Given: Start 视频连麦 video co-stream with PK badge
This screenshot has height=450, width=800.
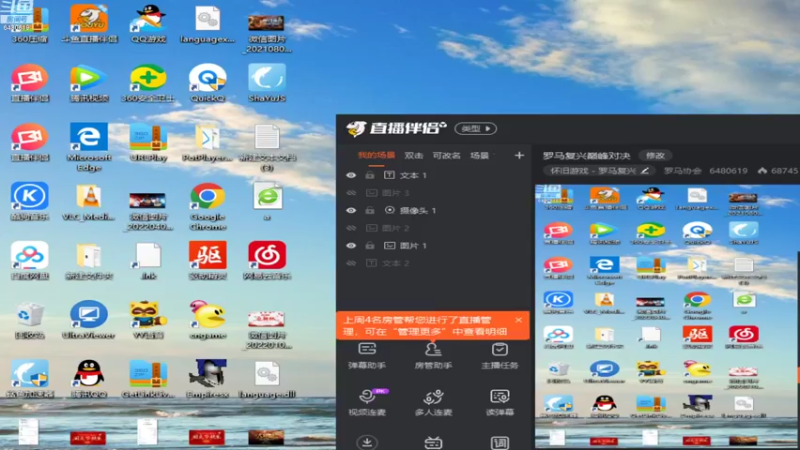Looking at the screenshot, I should (x=367, y=402).
